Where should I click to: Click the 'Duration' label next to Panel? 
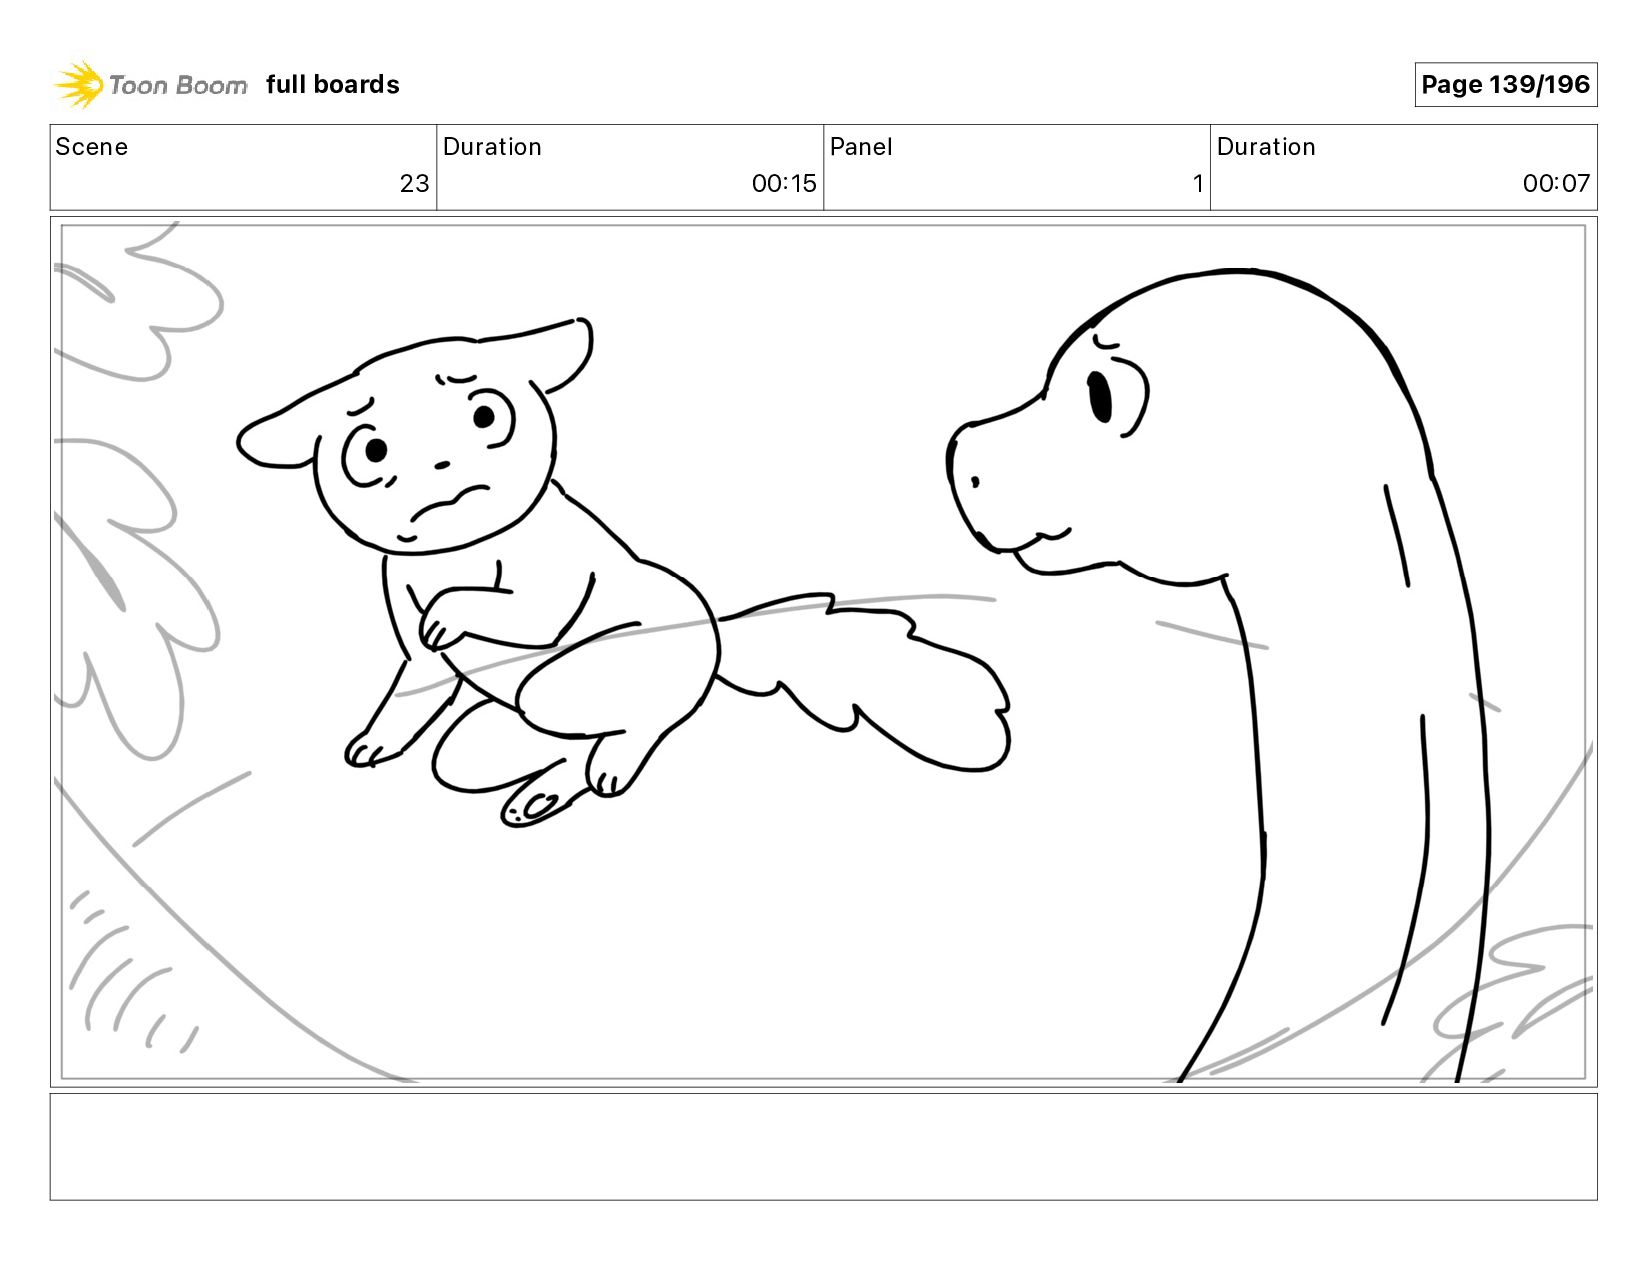point(1266,147)
